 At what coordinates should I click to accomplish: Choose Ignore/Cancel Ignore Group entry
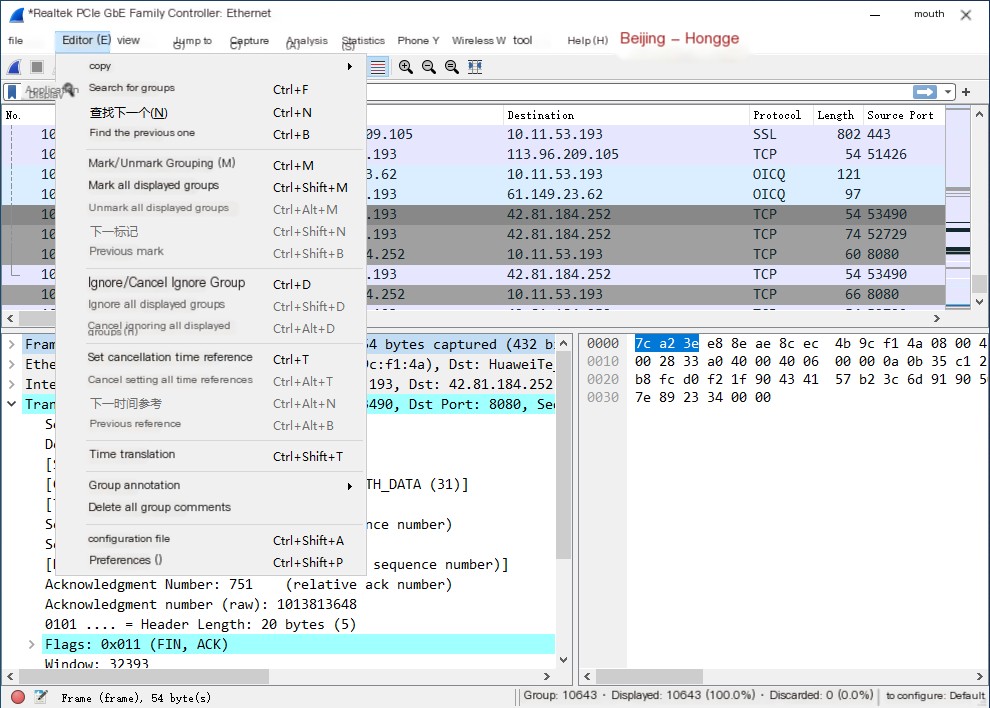pyautogui.click(x=212, y=283)
